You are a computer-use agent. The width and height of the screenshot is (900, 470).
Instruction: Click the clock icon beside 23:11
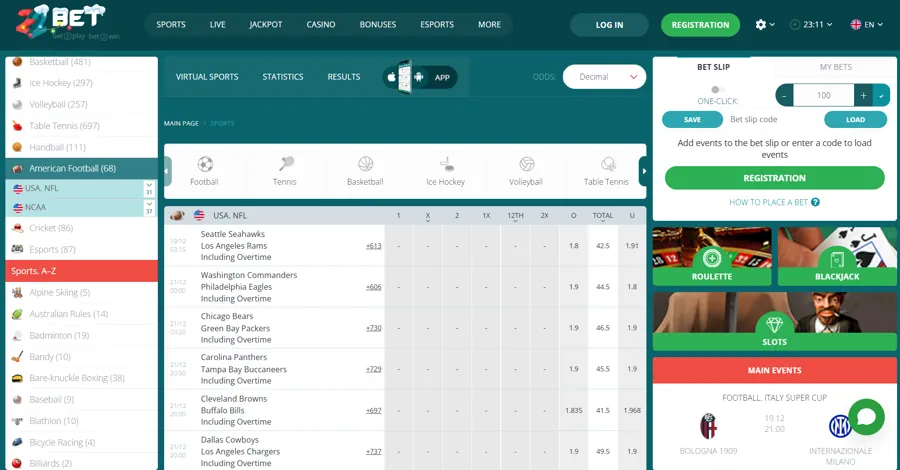point(795,25)
